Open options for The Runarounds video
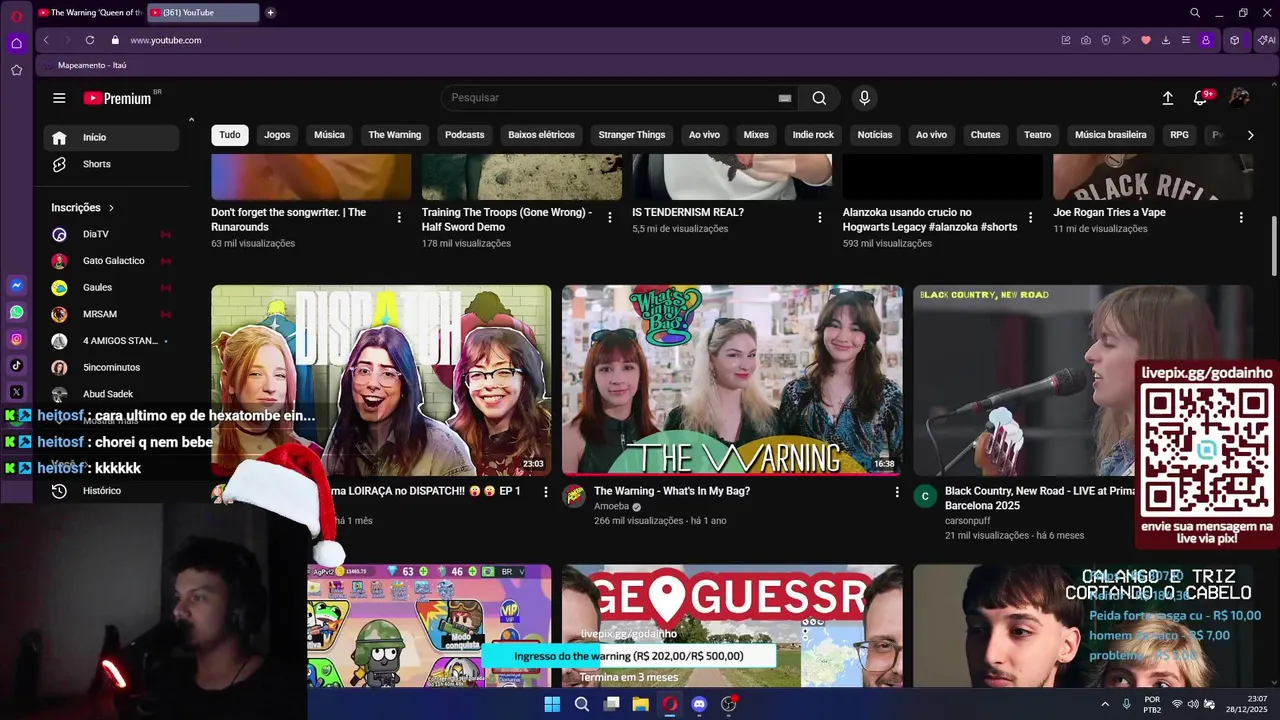This screenshot has height=720, width=1280. pos(399,217)
